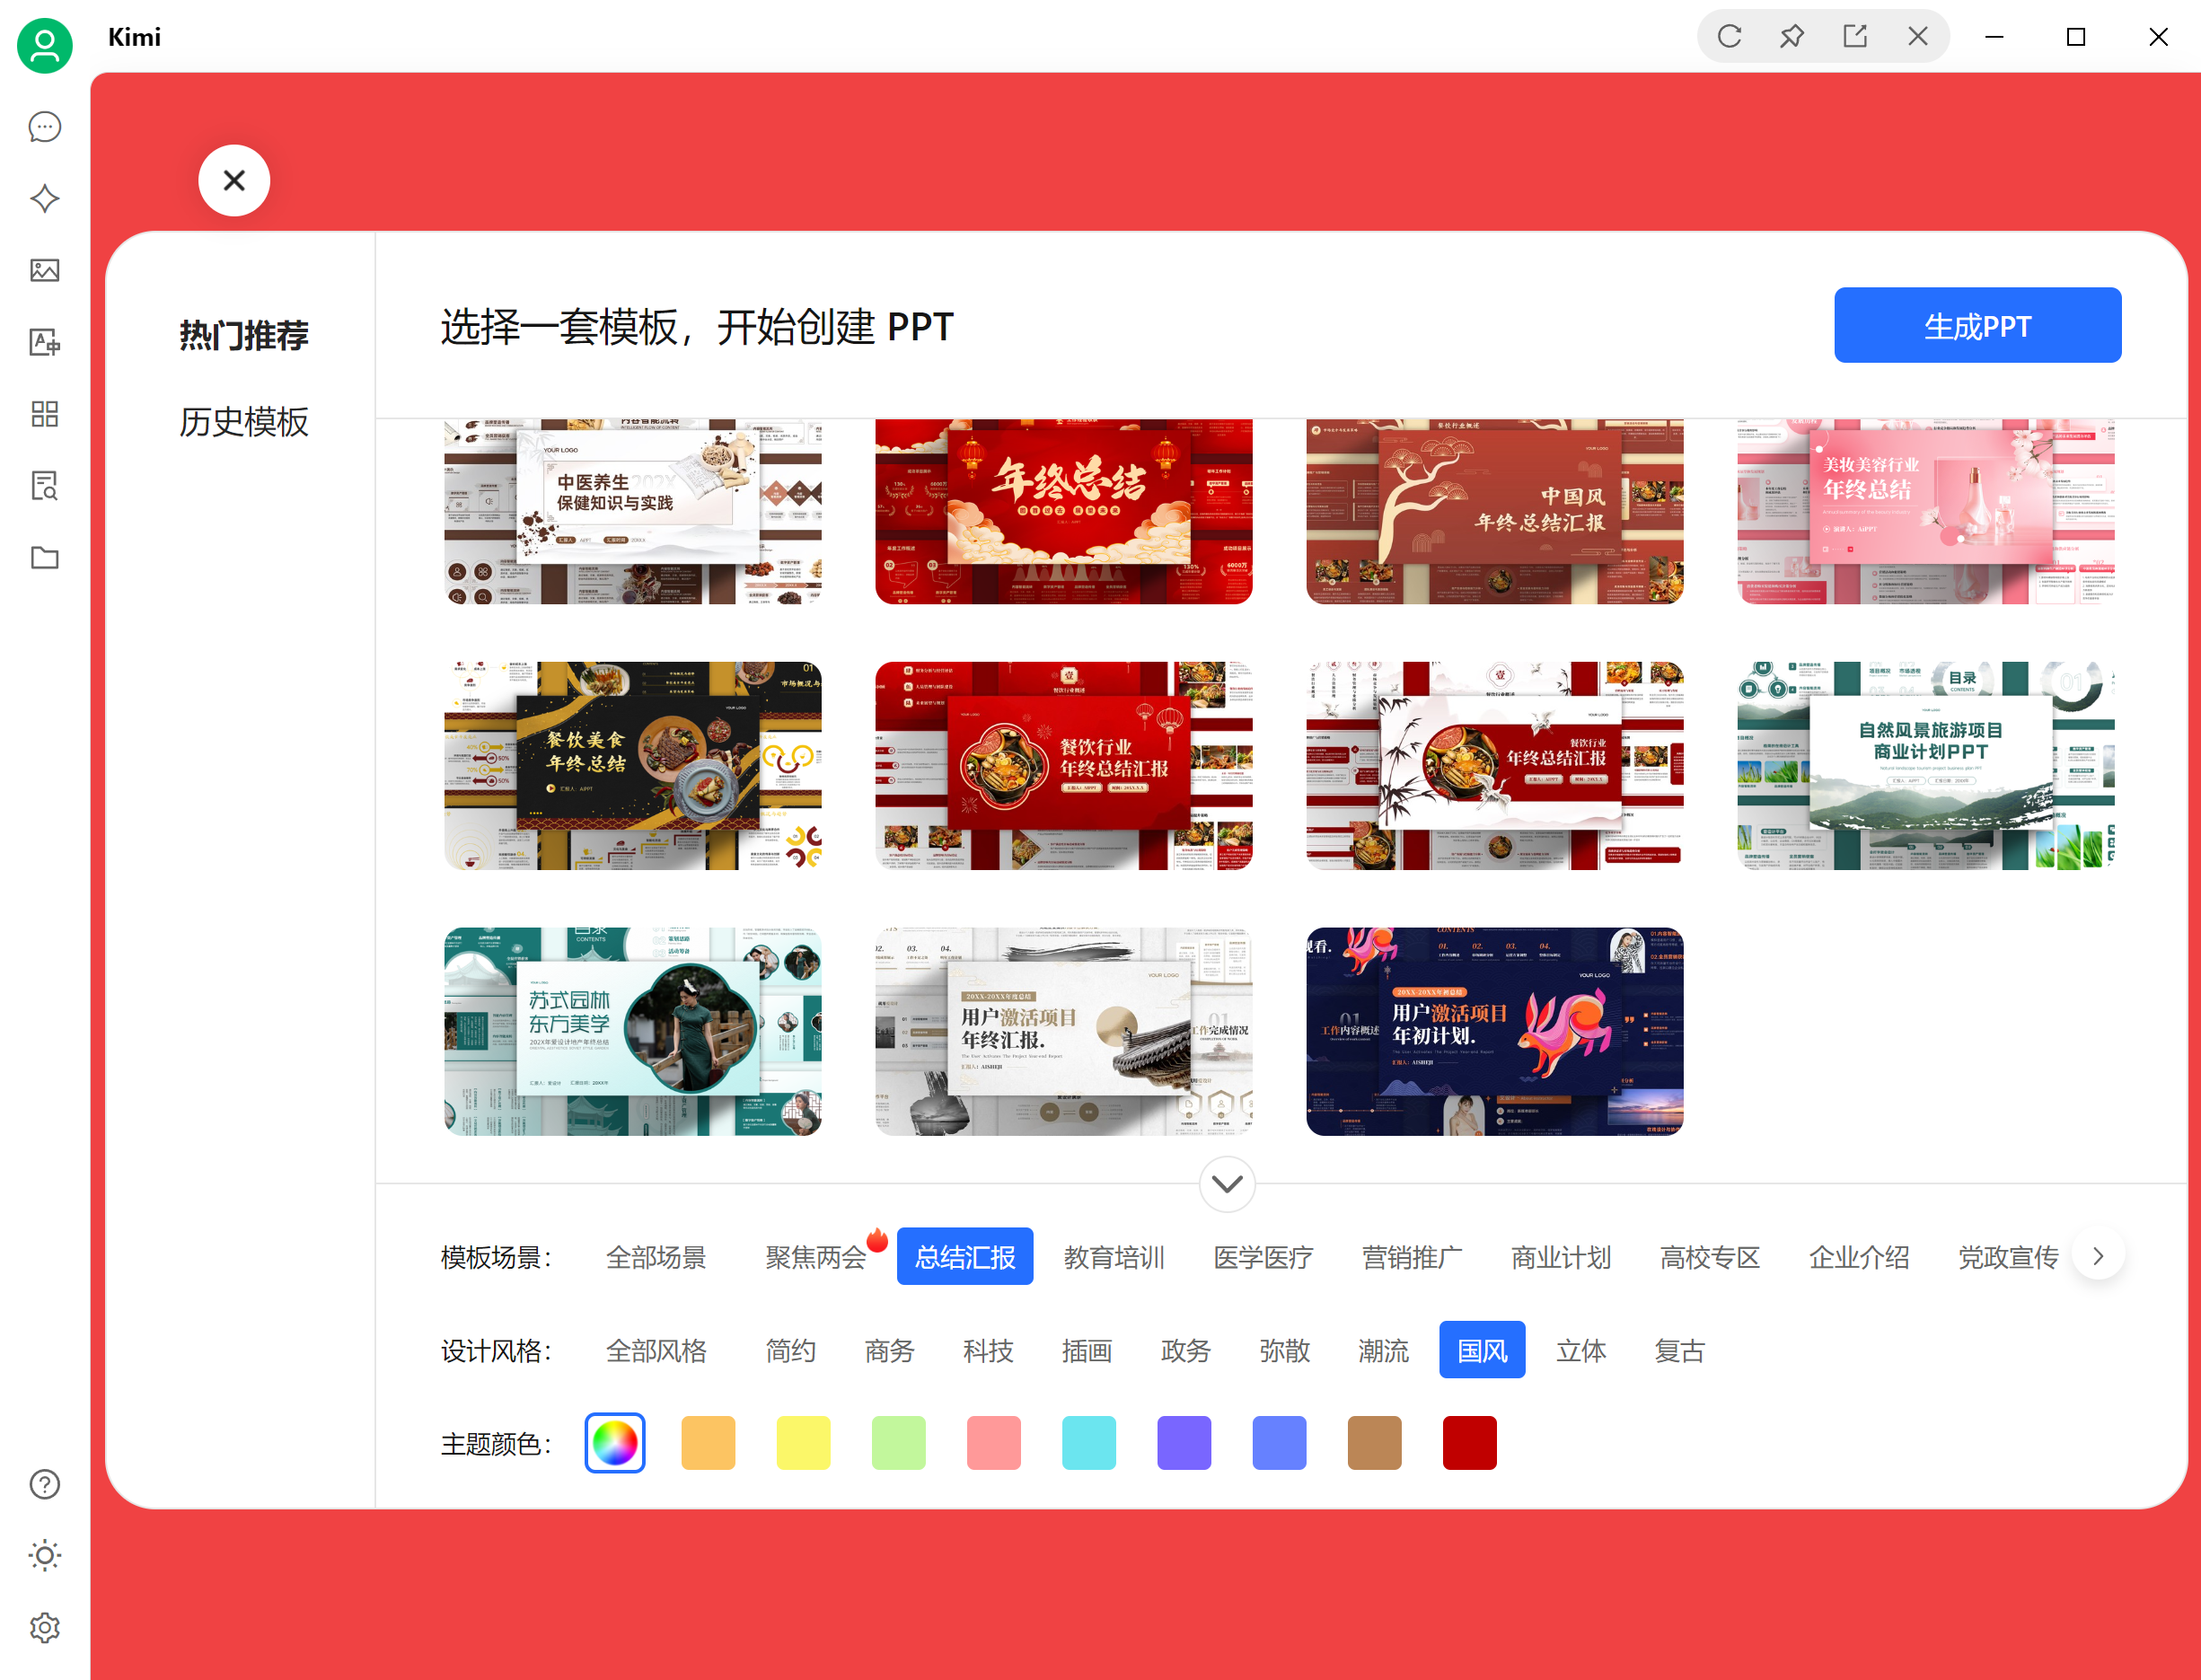This screenshot has height=1680, width=2201.
Task: Switch to 历史模板 tab
Action: (243, 422)
